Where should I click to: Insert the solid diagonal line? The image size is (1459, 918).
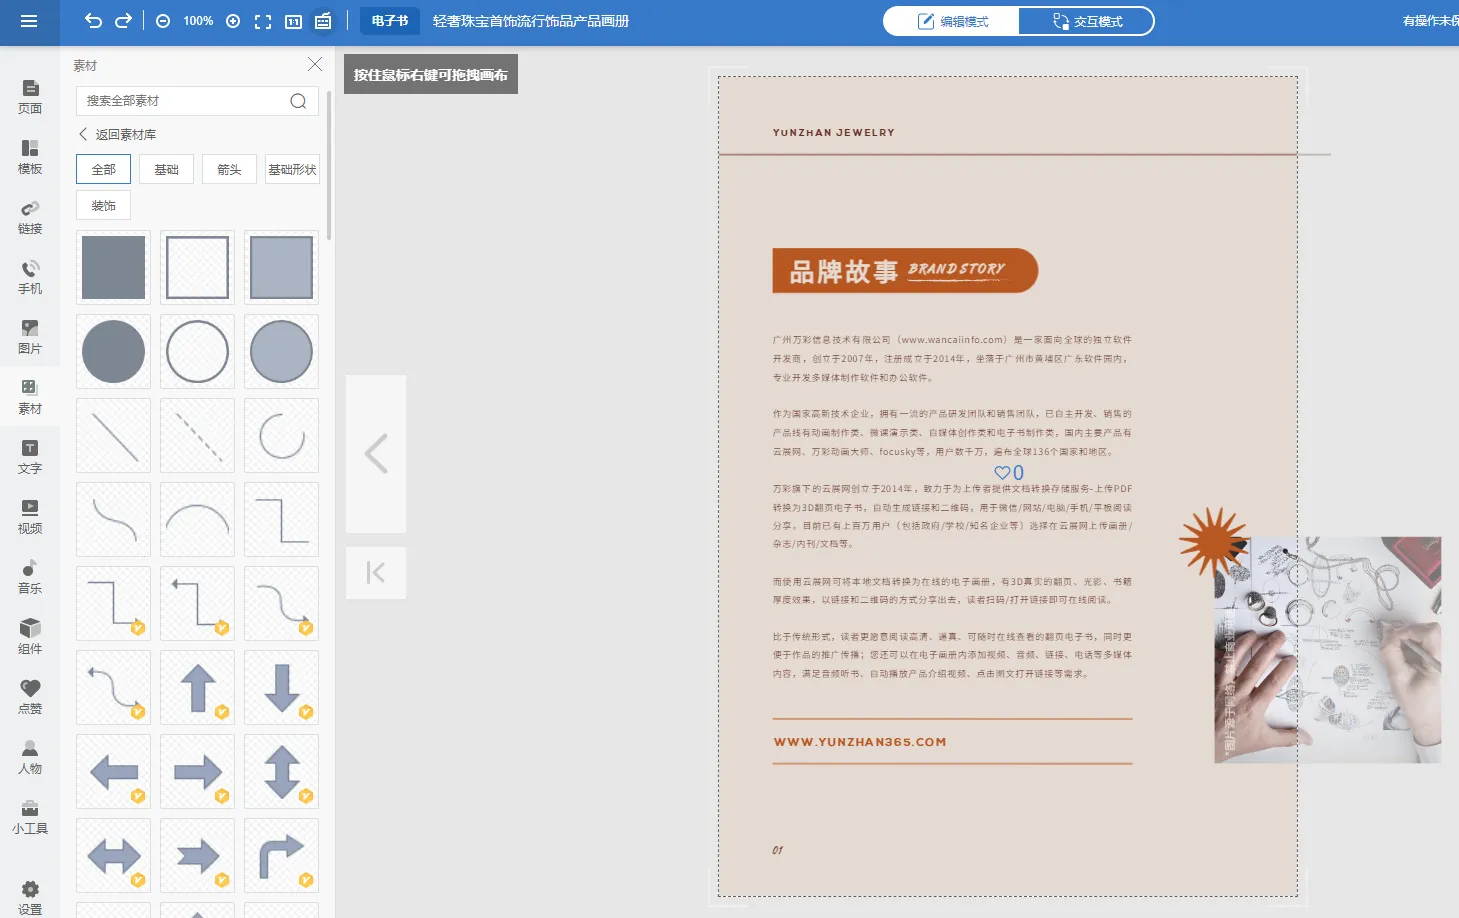pyautogui.click(x=113, y=435)
